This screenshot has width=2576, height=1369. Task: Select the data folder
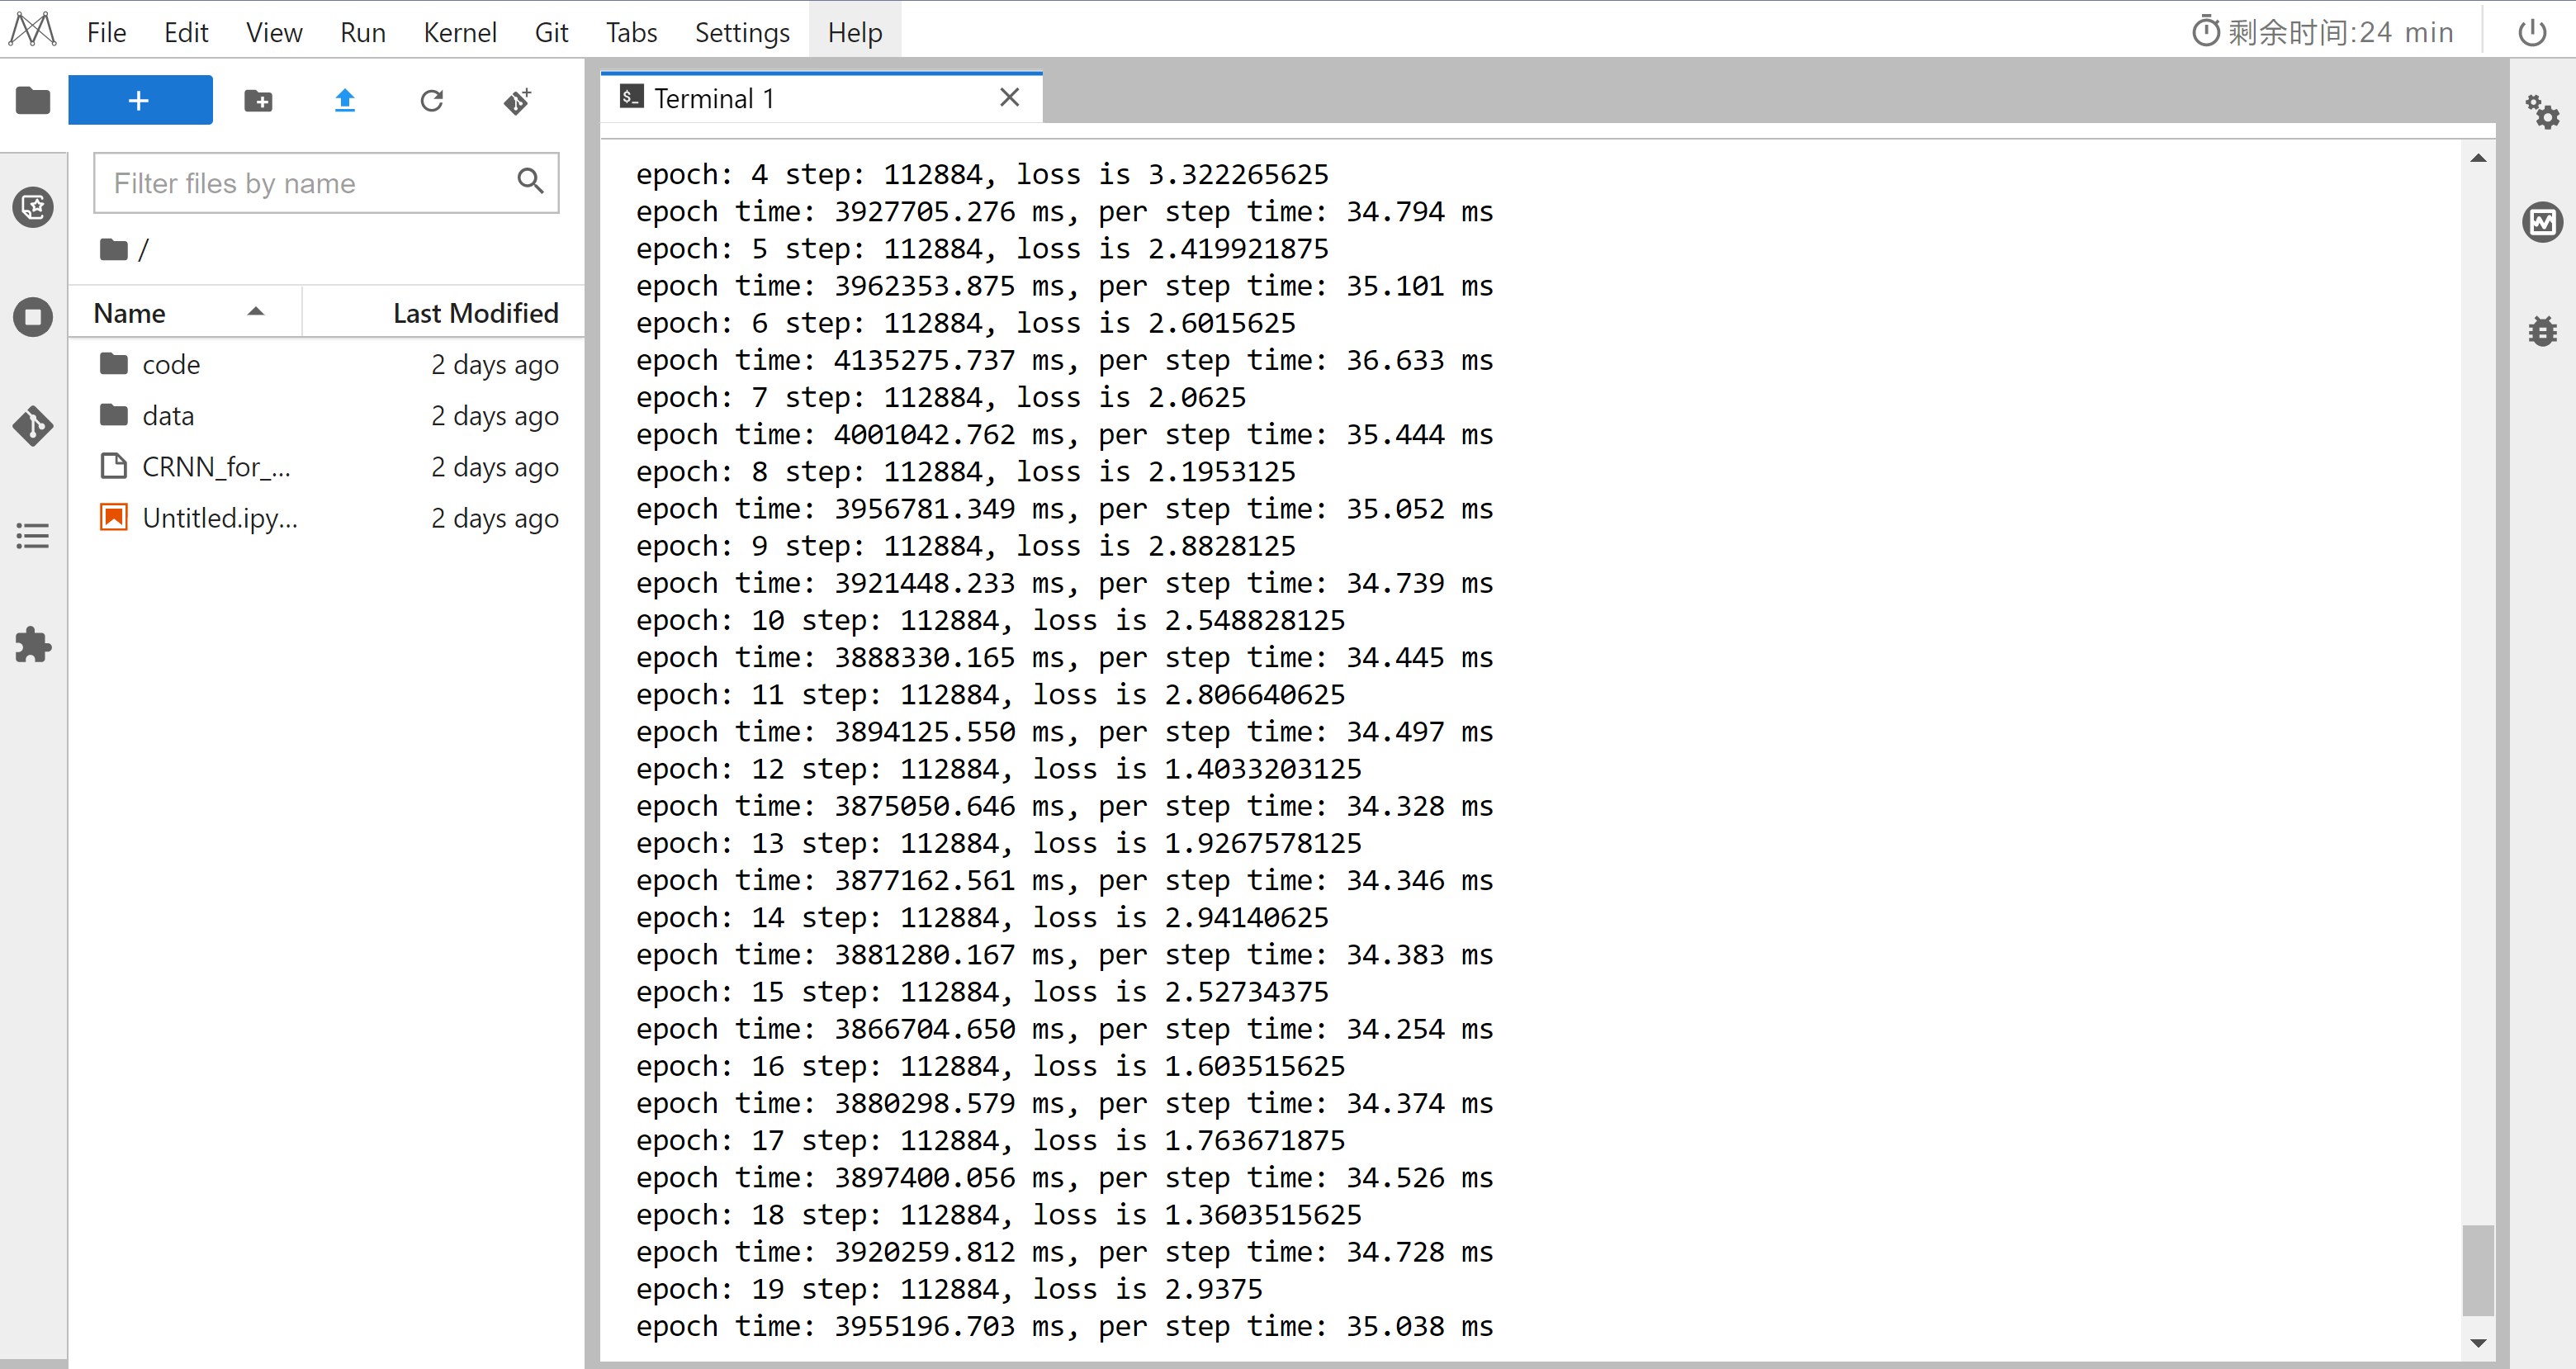pos(327,416)
